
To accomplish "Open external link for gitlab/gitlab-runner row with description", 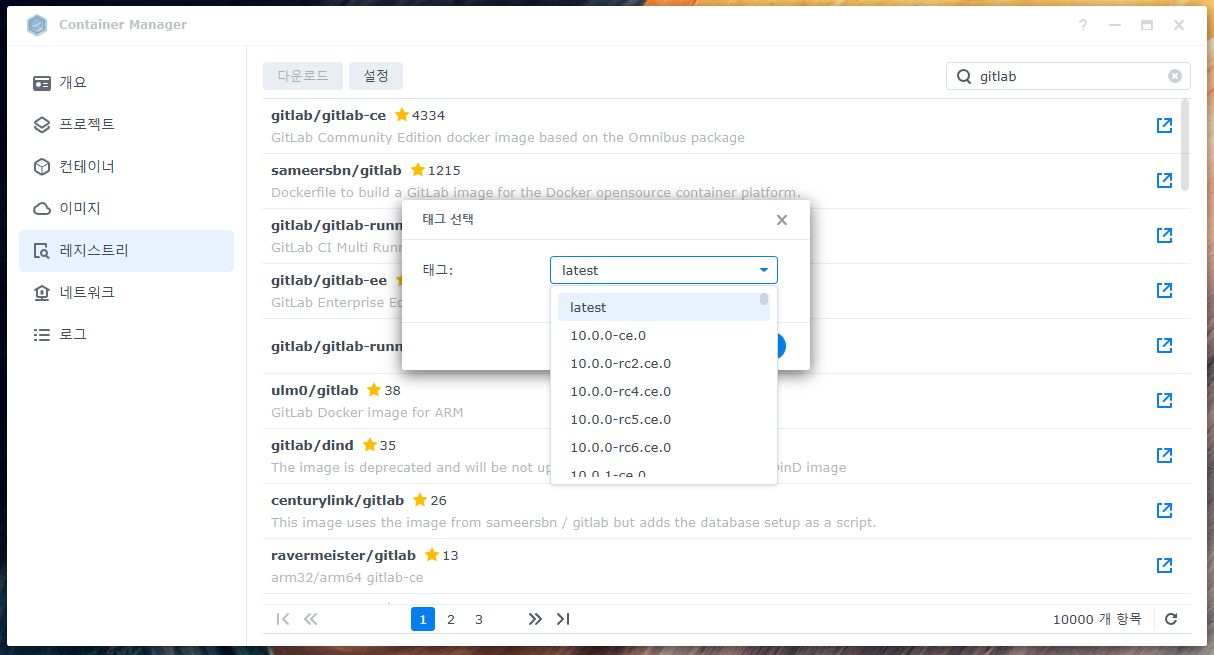I will [1164, 235].
